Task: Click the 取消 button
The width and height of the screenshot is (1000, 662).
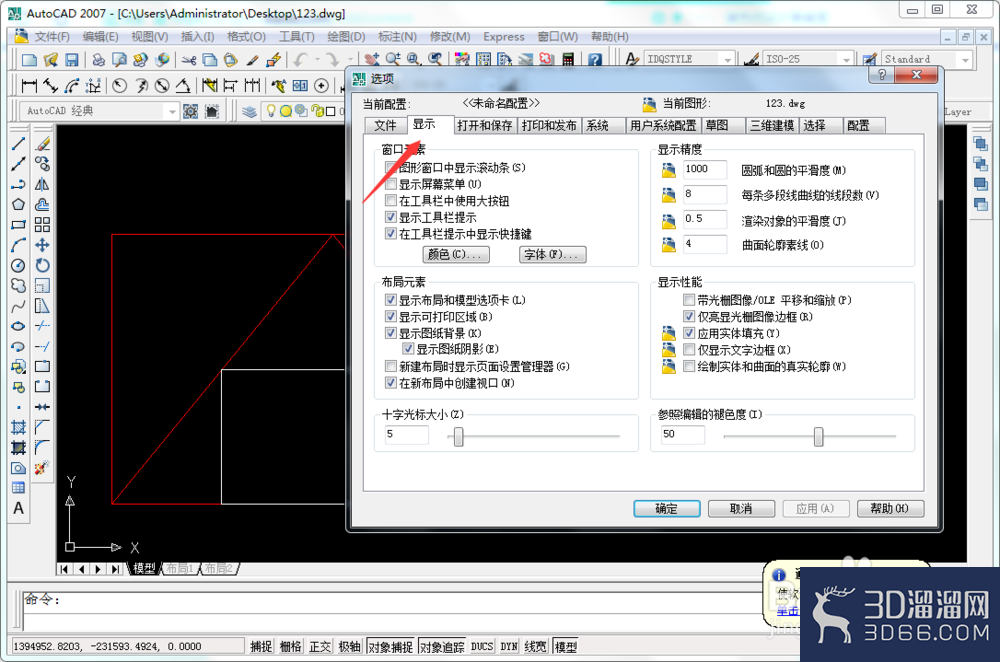Action: click(x=741, y=508)
